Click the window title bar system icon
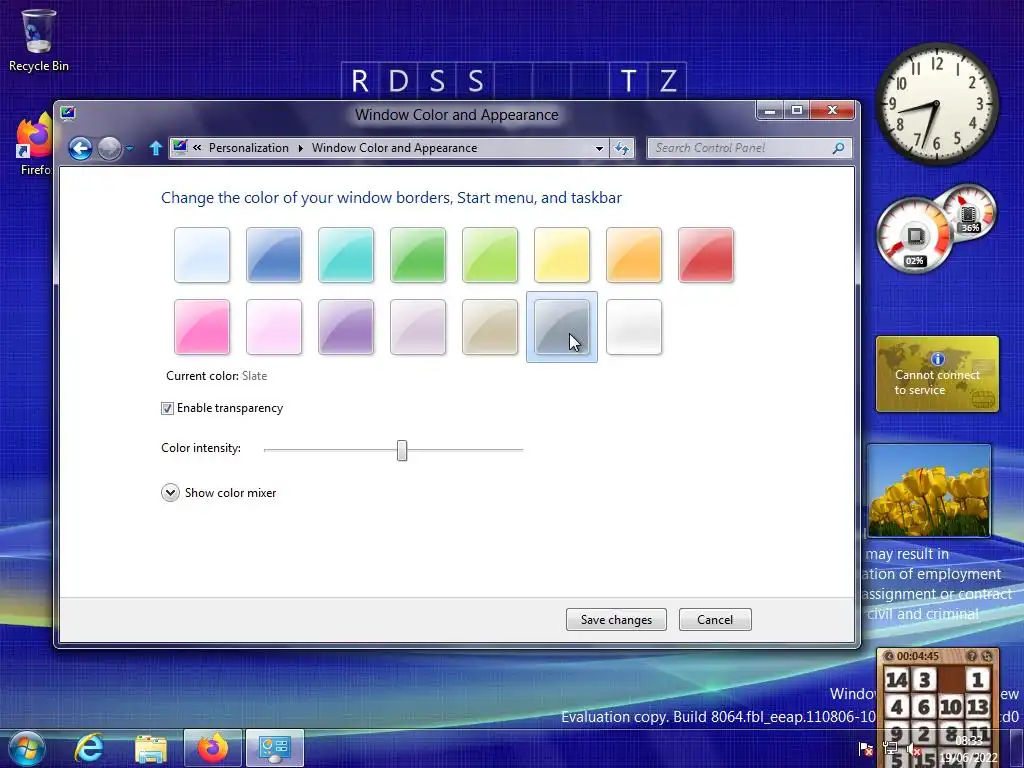The width and height of the screenshot is (1024, 768). point(68,113)
